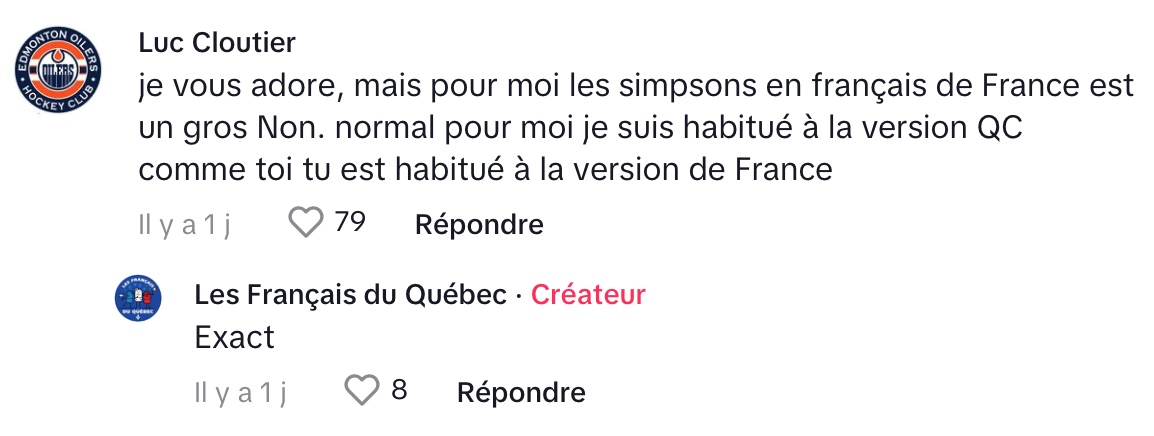1154x436 pixels.
Task: Select the 'Exact' reply text
Action: [x=235, y=337]
